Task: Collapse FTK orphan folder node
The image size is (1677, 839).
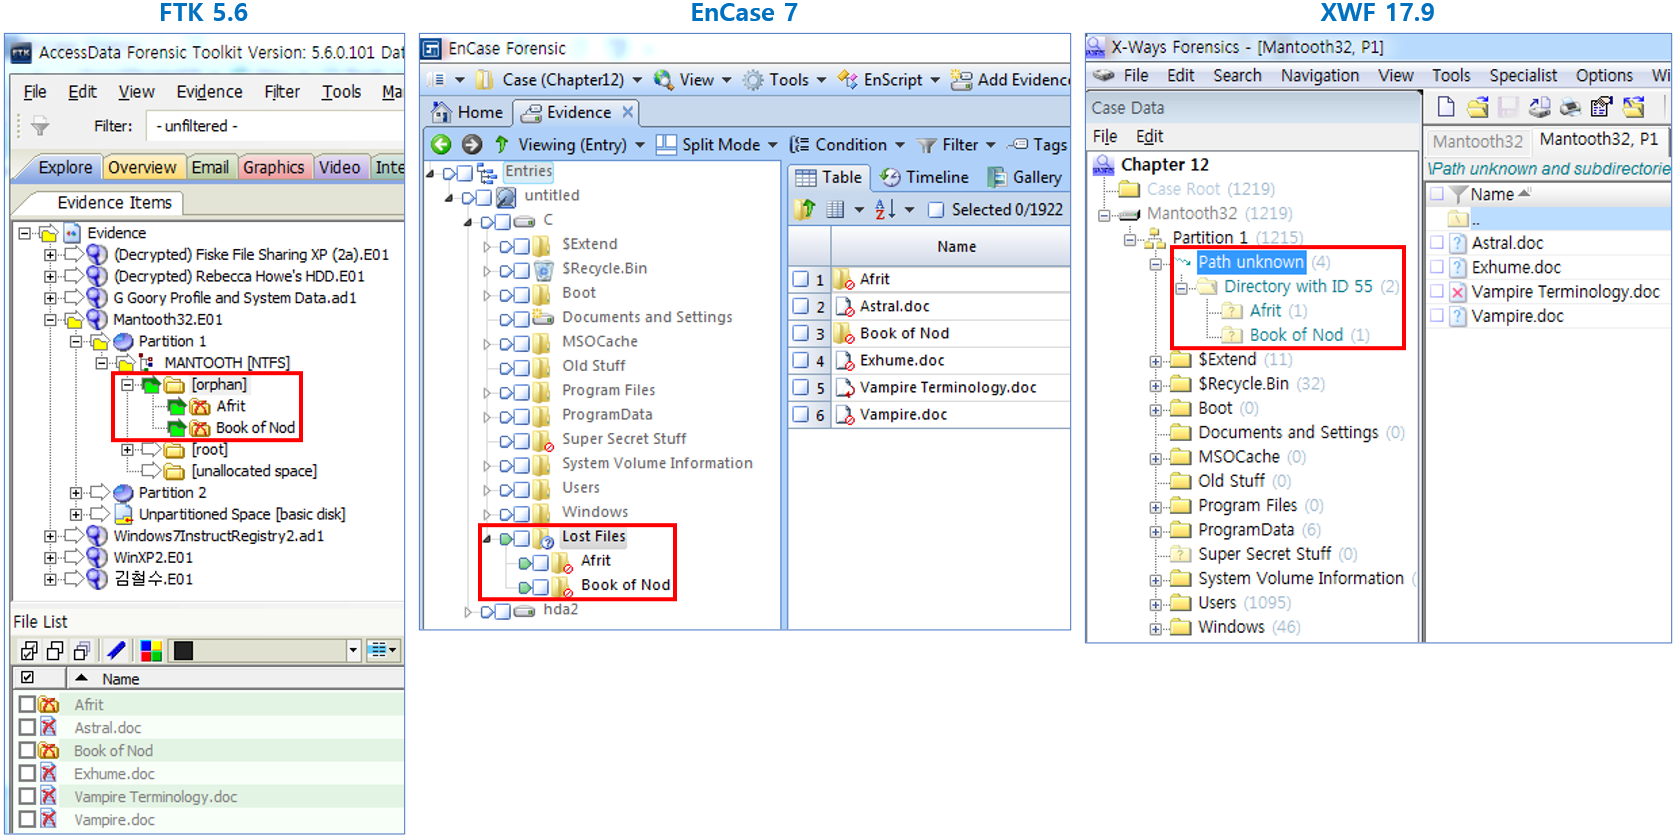Action: click(127, 385)
